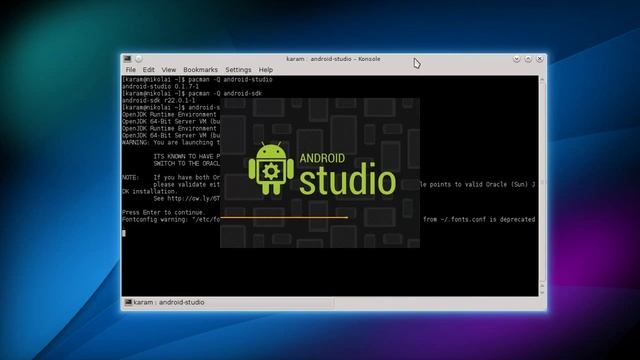Image resolution: width=640 pixels, height=360 pixels.
Task: Click the 'android-sdk r22.0.1-1' output line
Action: pos(158,100)
